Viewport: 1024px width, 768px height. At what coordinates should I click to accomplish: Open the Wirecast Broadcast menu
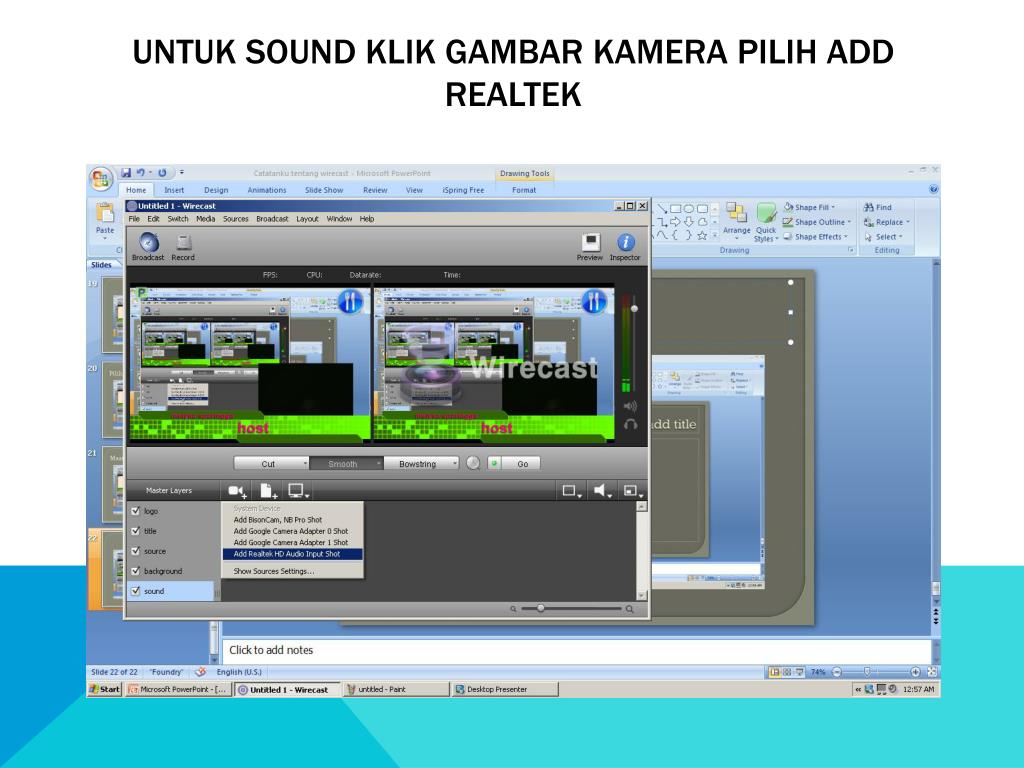tap(272, 219)
